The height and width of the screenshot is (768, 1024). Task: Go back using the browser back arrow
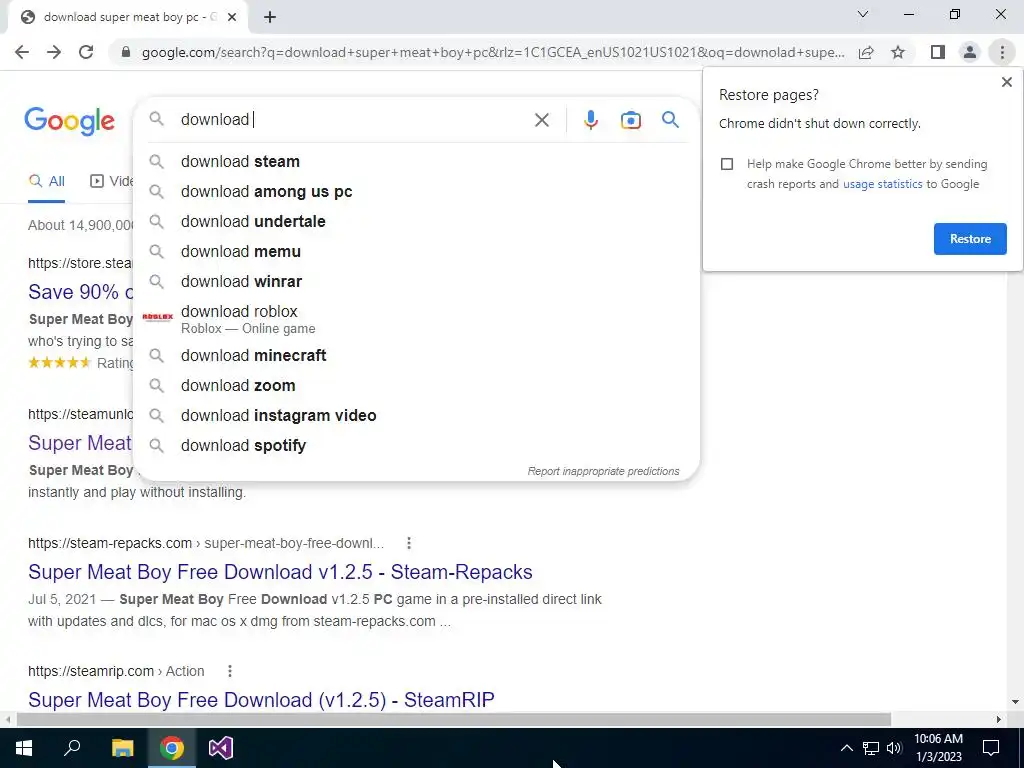click(x=22, y=52)
